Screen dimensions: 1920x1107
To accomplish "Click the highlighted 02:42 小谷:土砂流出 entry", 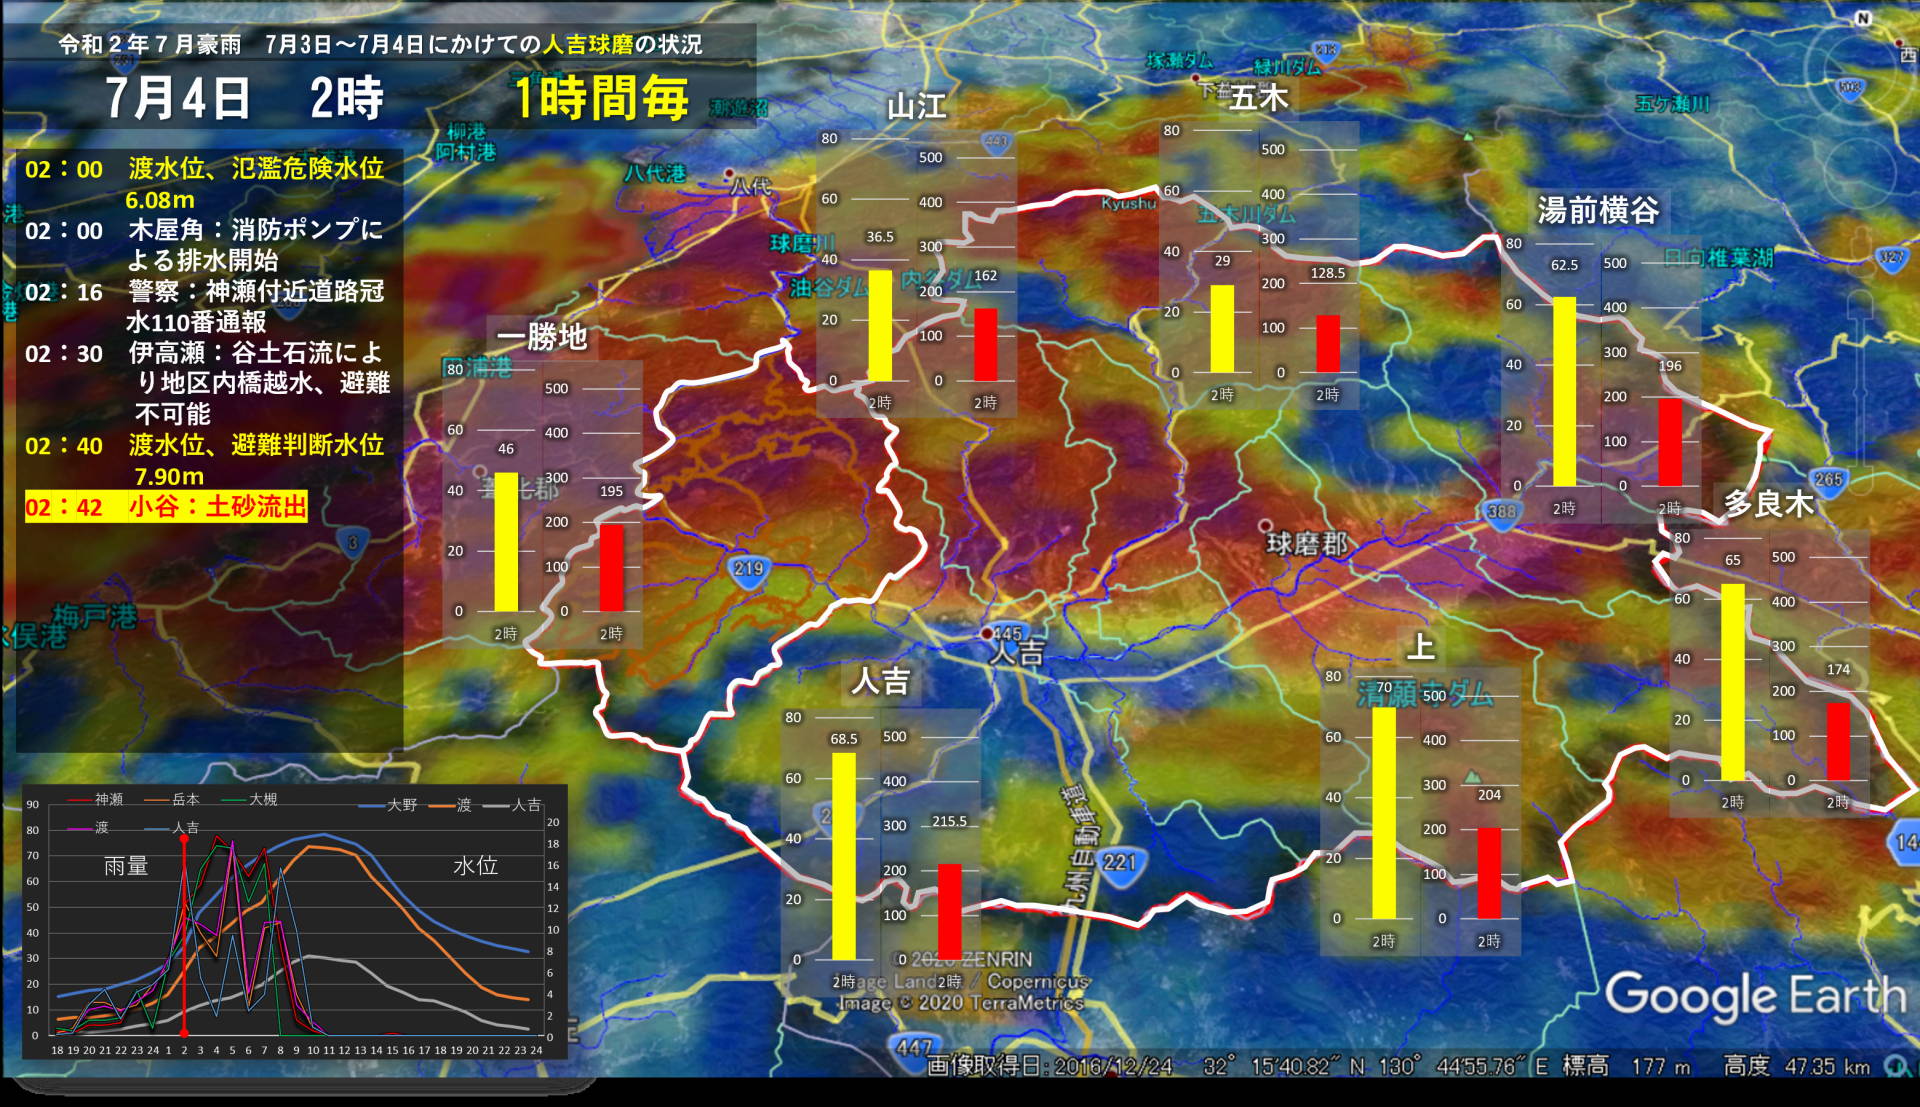I will tap(166, 507).
